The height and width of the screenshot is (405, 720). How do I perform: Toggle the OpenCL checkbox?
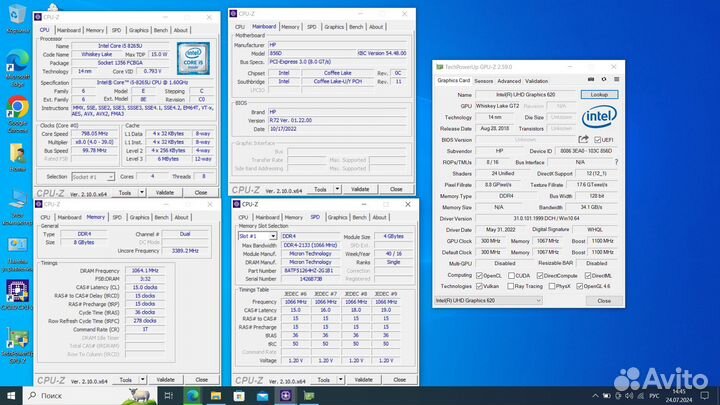coord(479,276)
